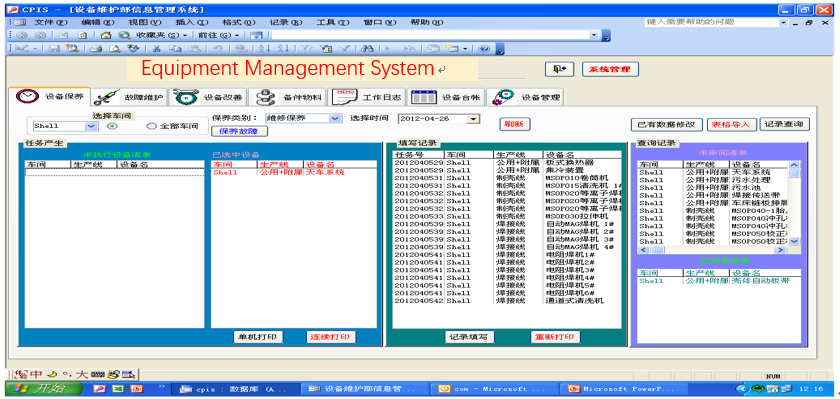
Task: Click the Home icon in the web toolbar
Action: [x=106, y=35]
